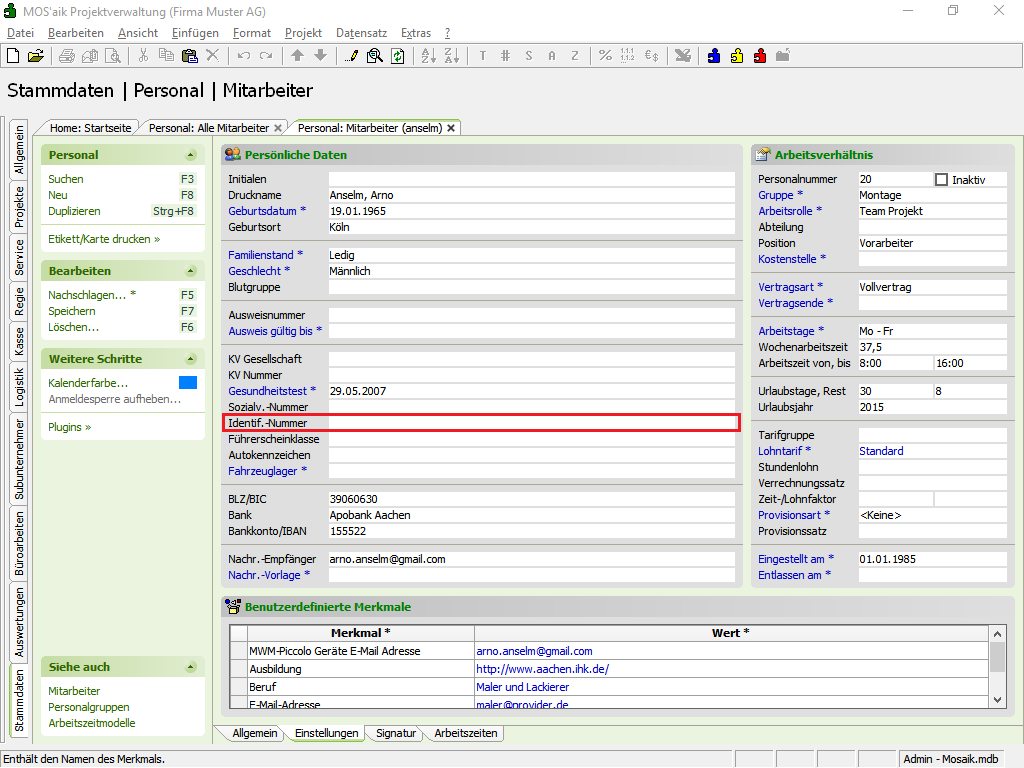This screenshot has height=768, width=1024.
Task: Click the magnifier search toolbar icon
Action: click(374, 56)
